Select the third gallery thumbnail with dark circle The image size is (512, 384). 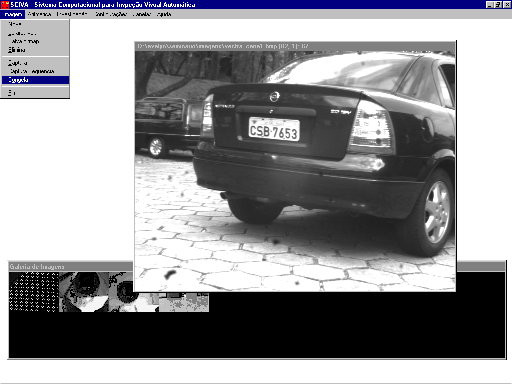pos(121,292)
